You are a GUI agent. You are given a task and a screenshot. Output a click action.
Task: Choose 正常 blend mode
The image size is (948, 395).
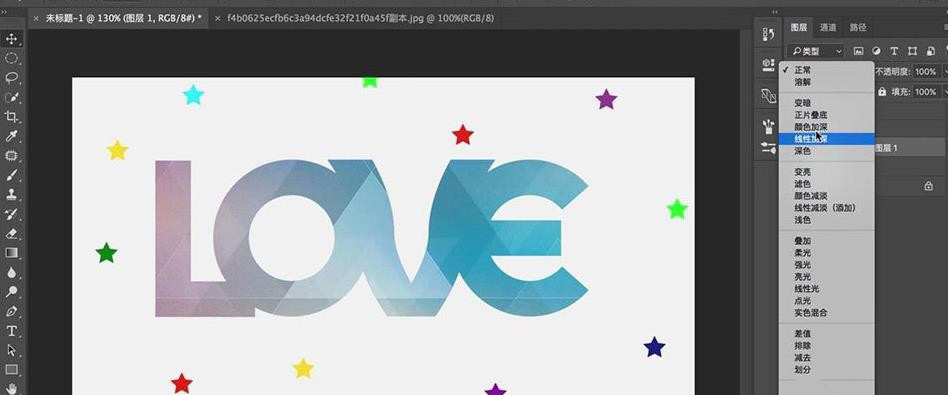[826, 70]
